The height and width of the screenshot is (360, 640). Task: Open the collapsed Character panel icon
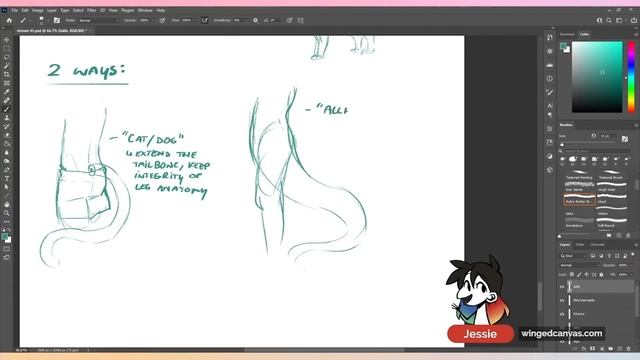click(550, 106)
